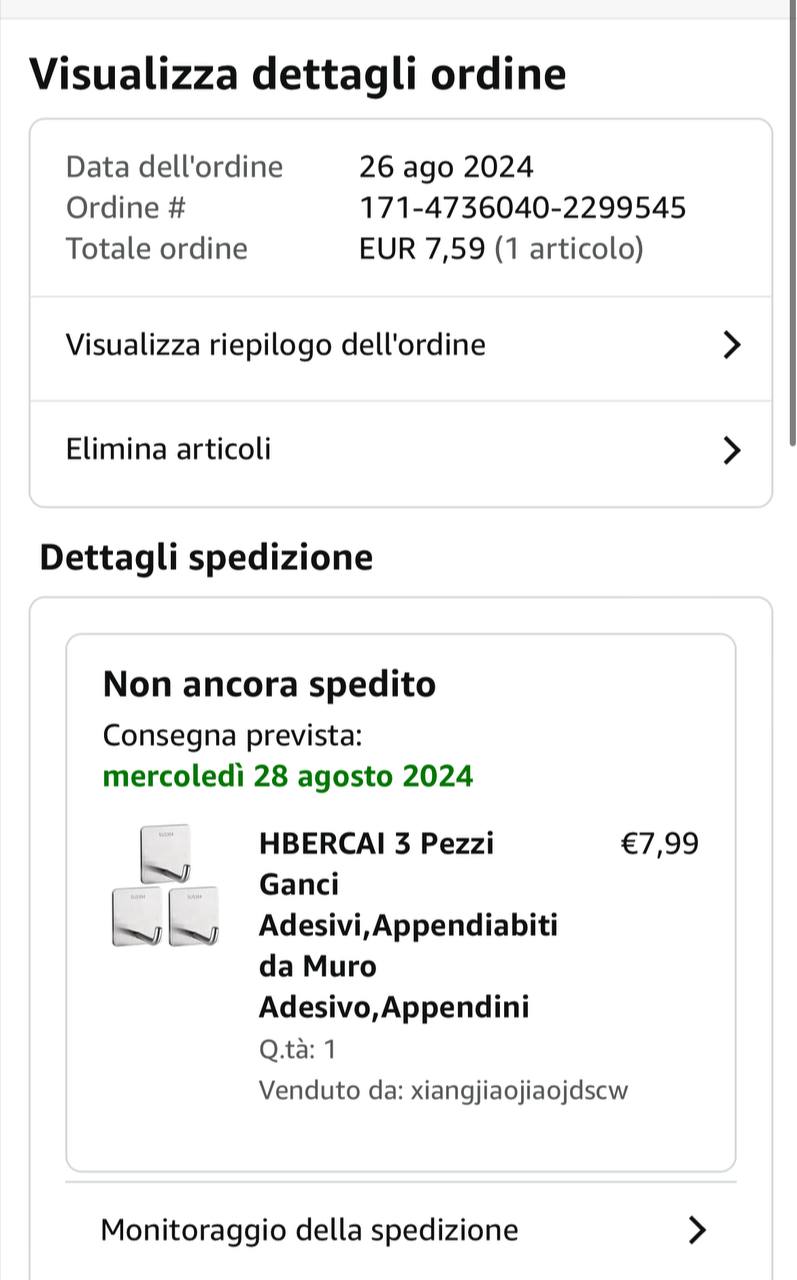
Task: Click the Q.tà: 1 quantity text
Action: pos(297,1050)
